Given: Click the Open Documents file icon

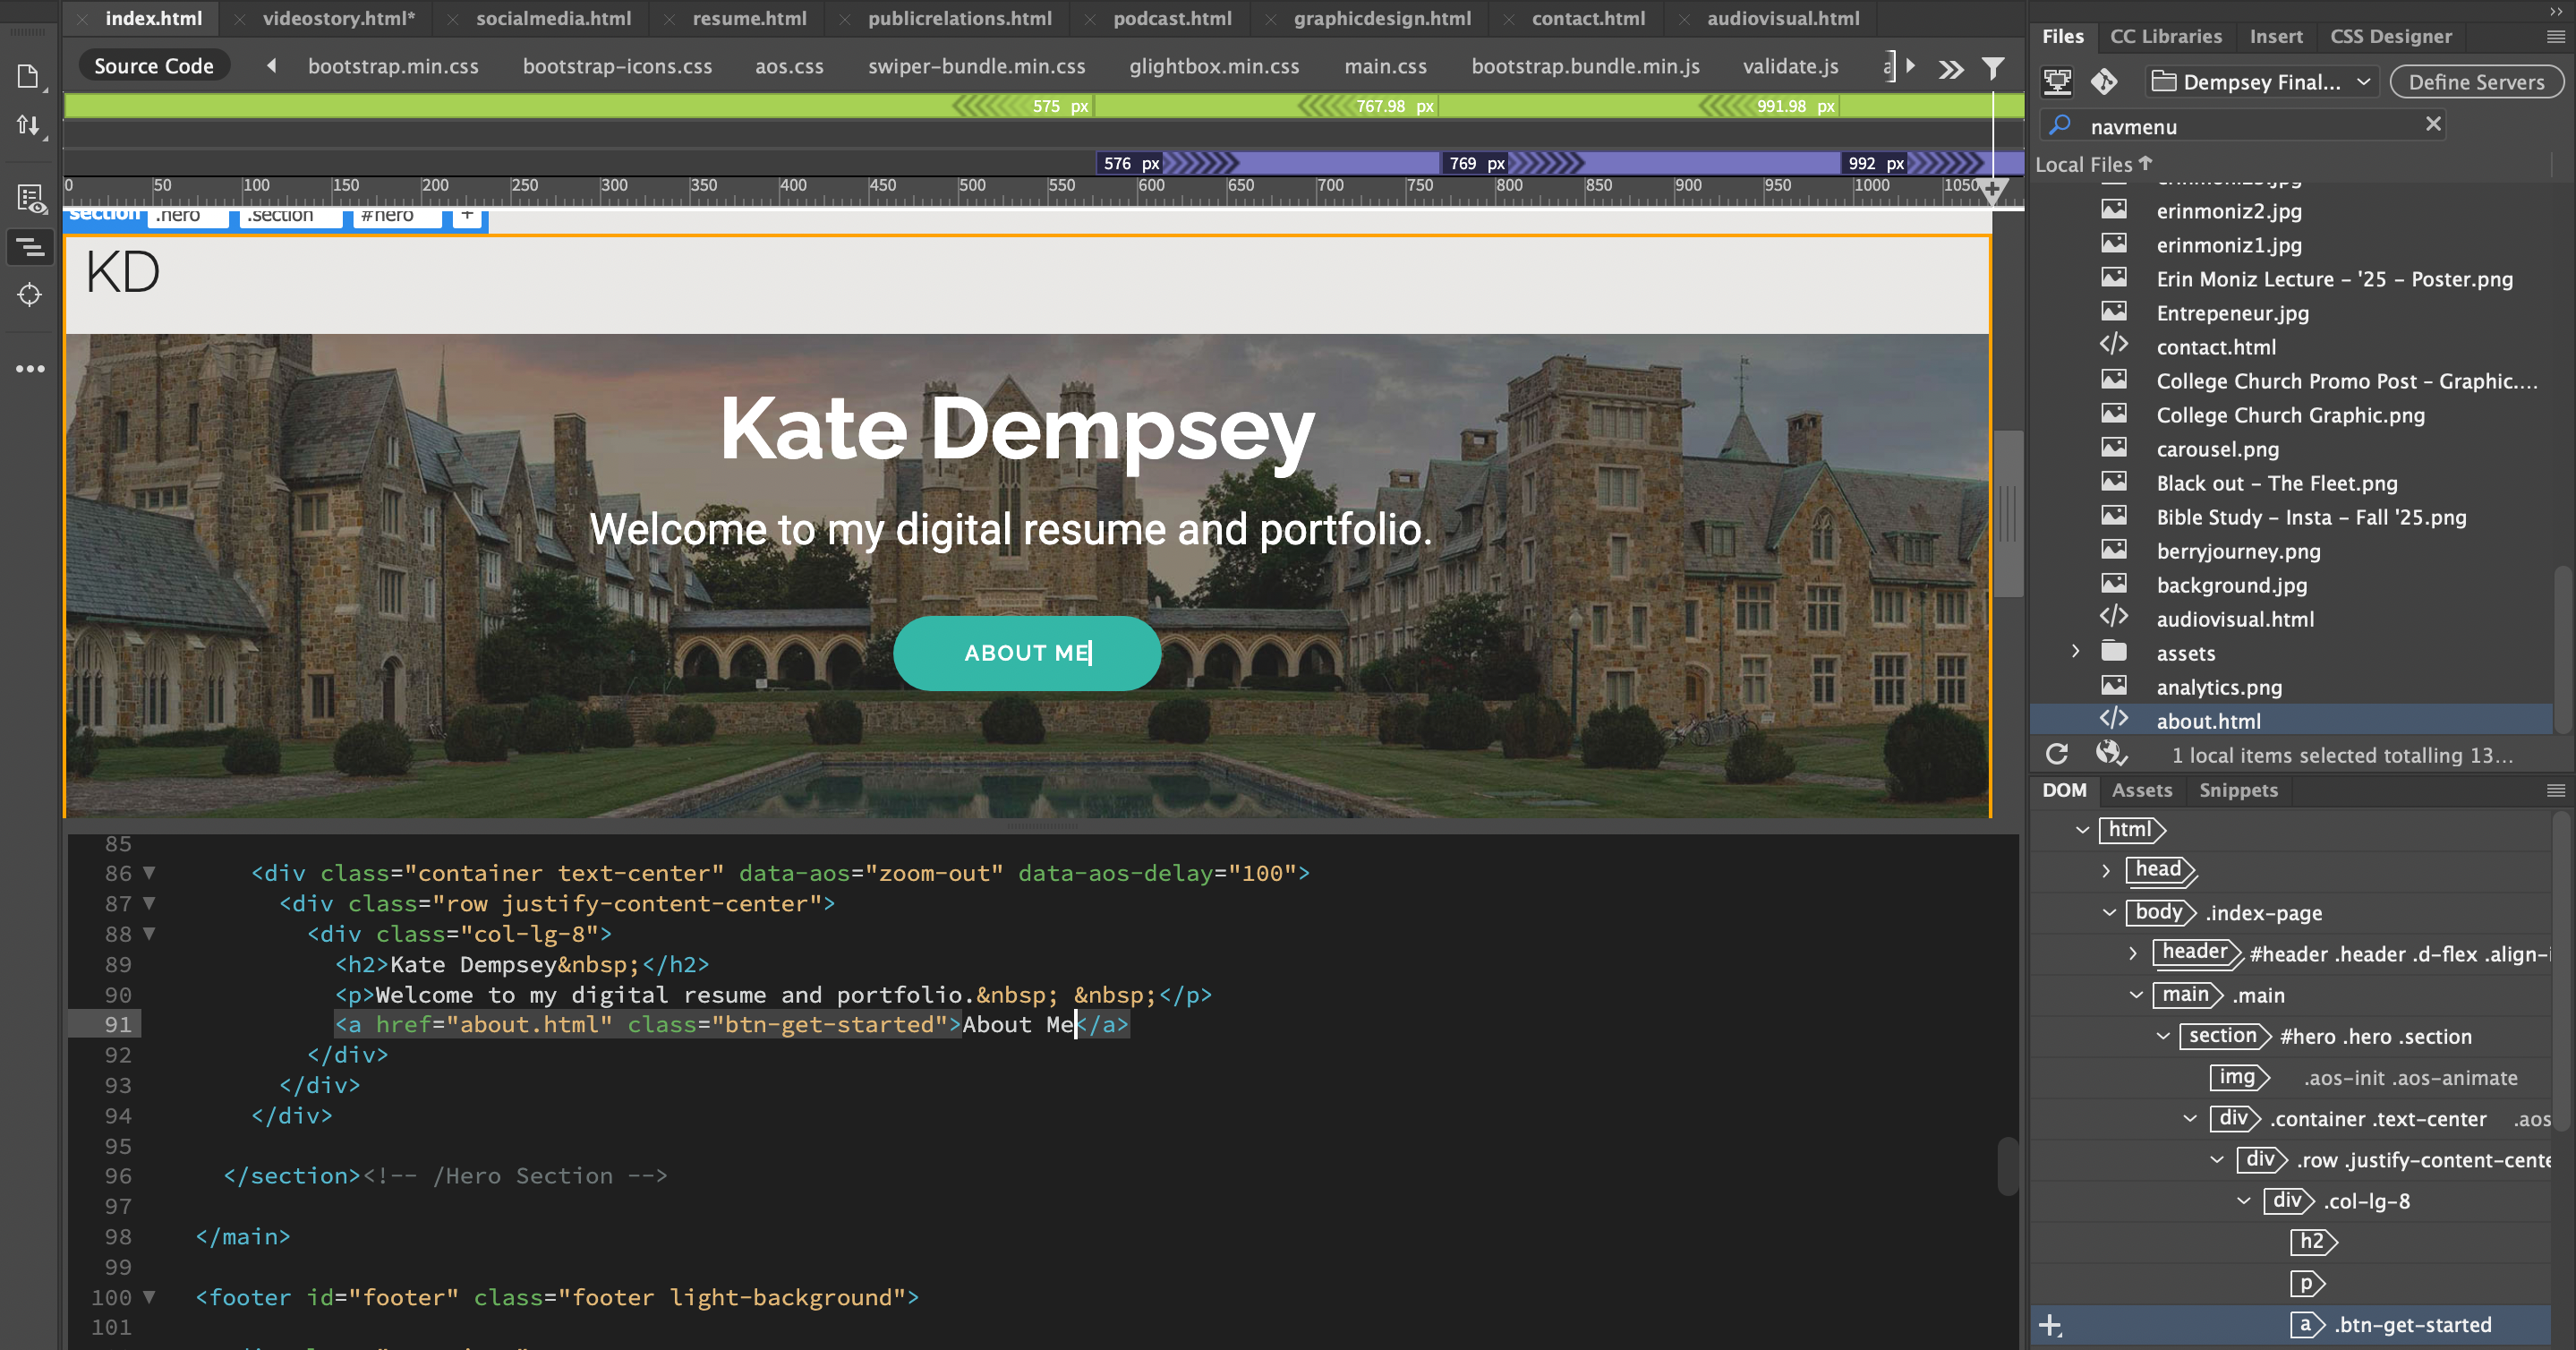Looking at the screenshot, I should [28, 77].
